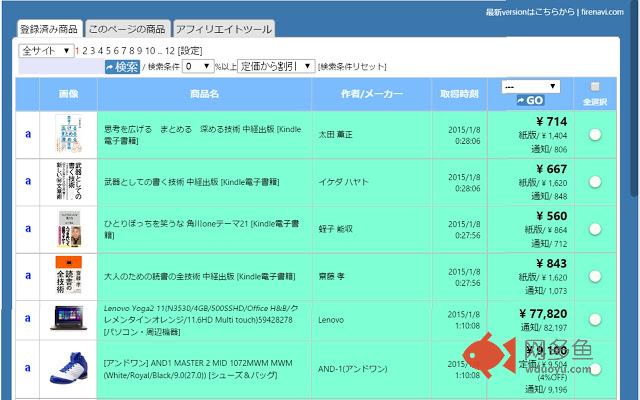
Task: Click the Amazon 'a' icon for 思考を広げる row
Action: (x=28, y=134)
